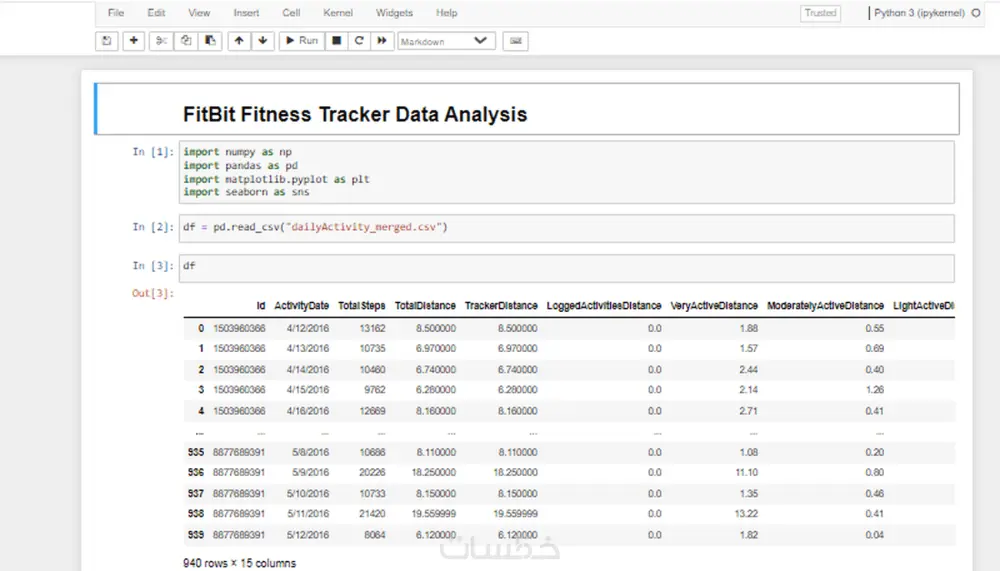Click the 5/10/2016 date cell

(308, 494)
